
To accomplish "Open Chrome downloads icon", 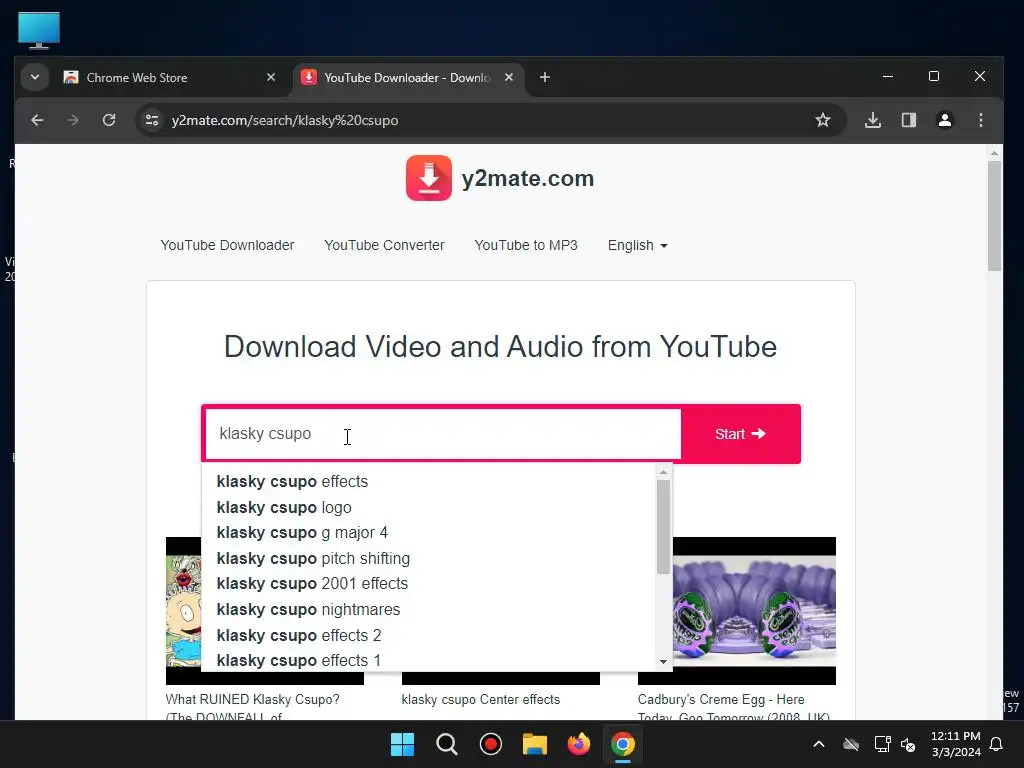I will click(x=872, y=120).
